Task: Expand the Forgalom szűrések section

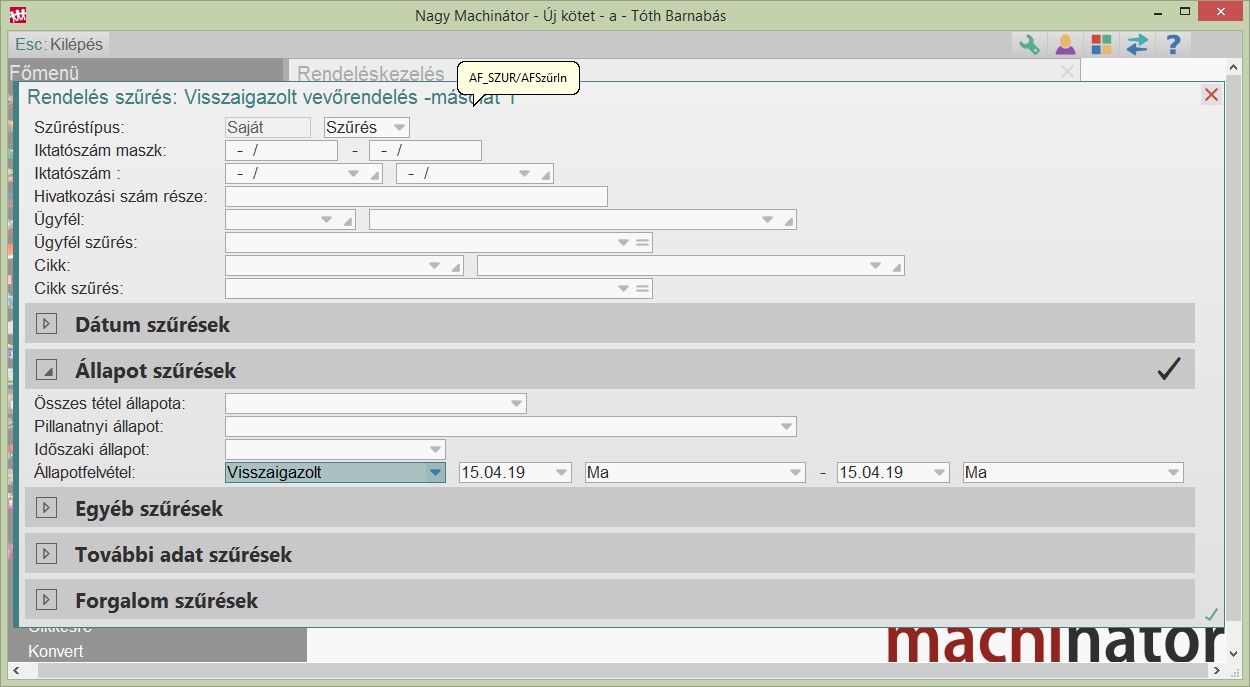Action: (46, 600)
